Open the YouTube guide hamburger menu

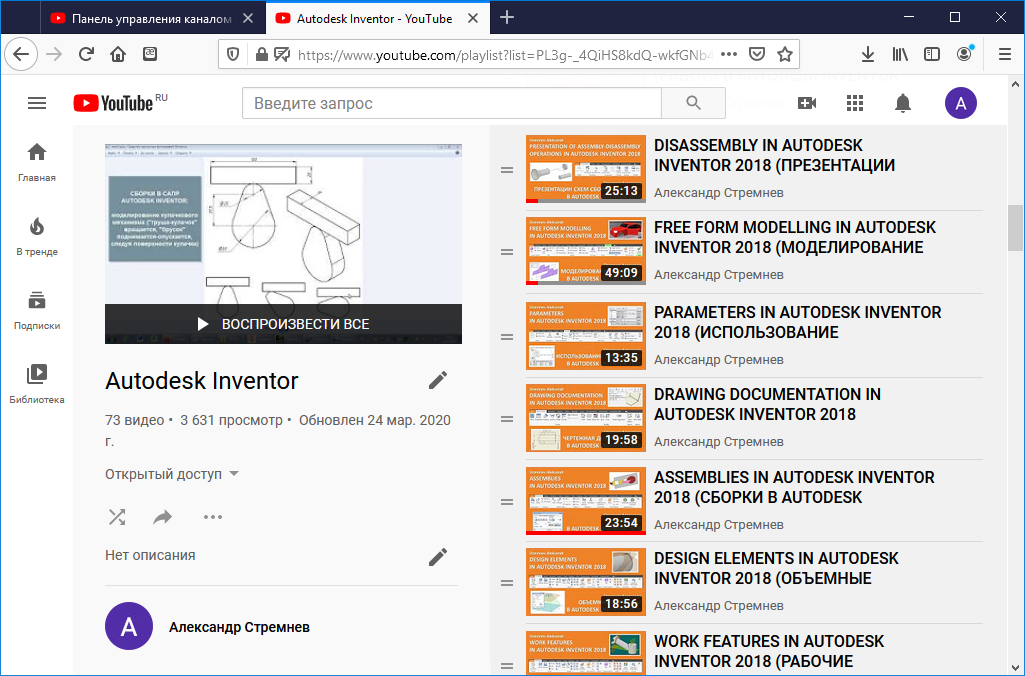click(x=37, y=103)
